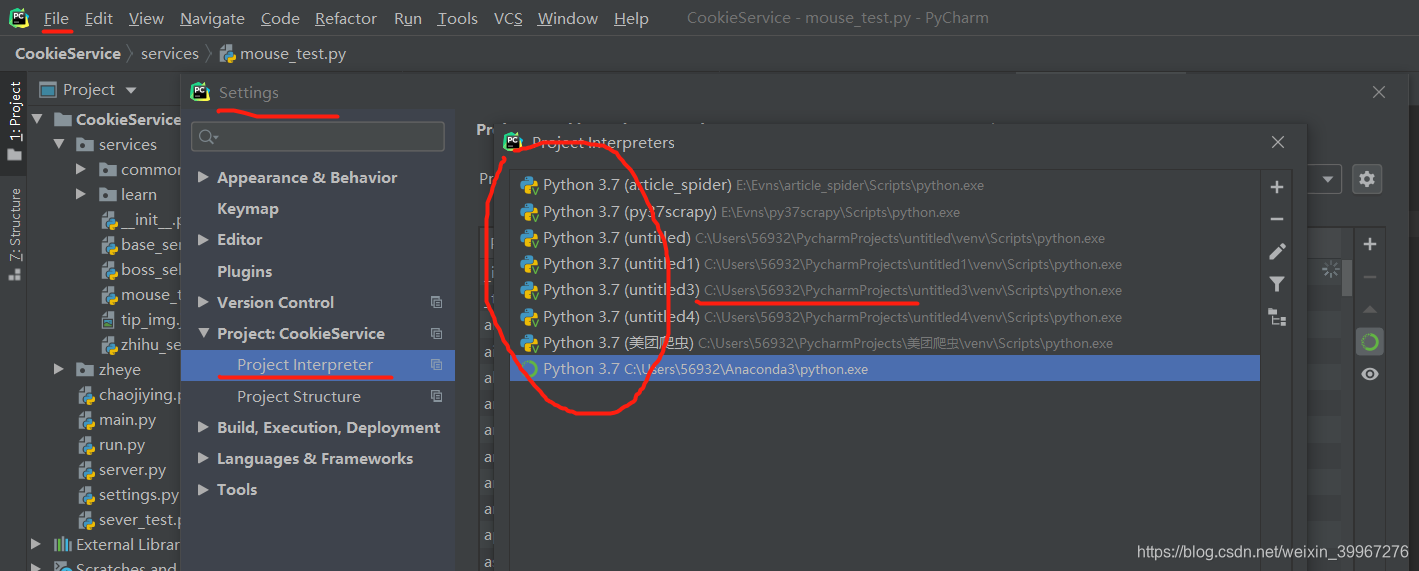Viewport: 1419px width, 571px height.
Task: Collapse the services folder in project tree
Action: pos(61,144)
